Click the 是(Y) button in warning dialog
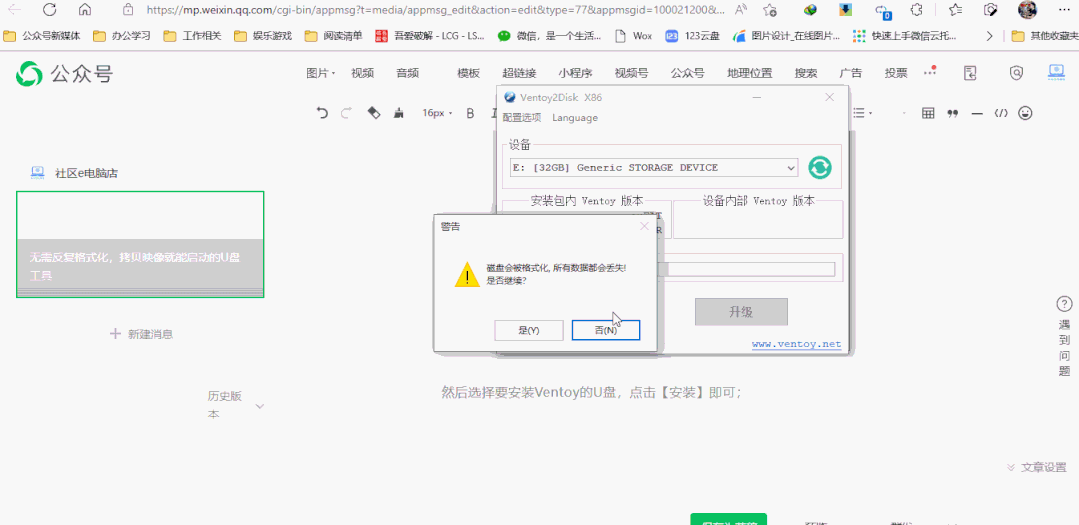1079x525 pixels. click(528, 330)
